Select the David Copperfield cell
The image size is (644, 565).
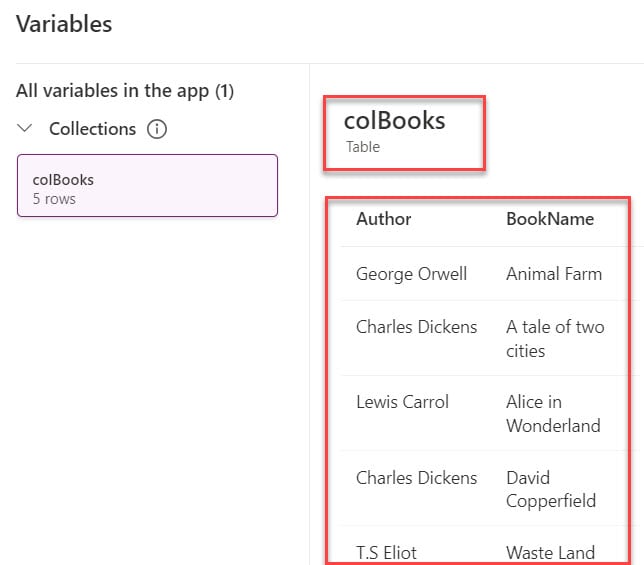click(551, 489)
